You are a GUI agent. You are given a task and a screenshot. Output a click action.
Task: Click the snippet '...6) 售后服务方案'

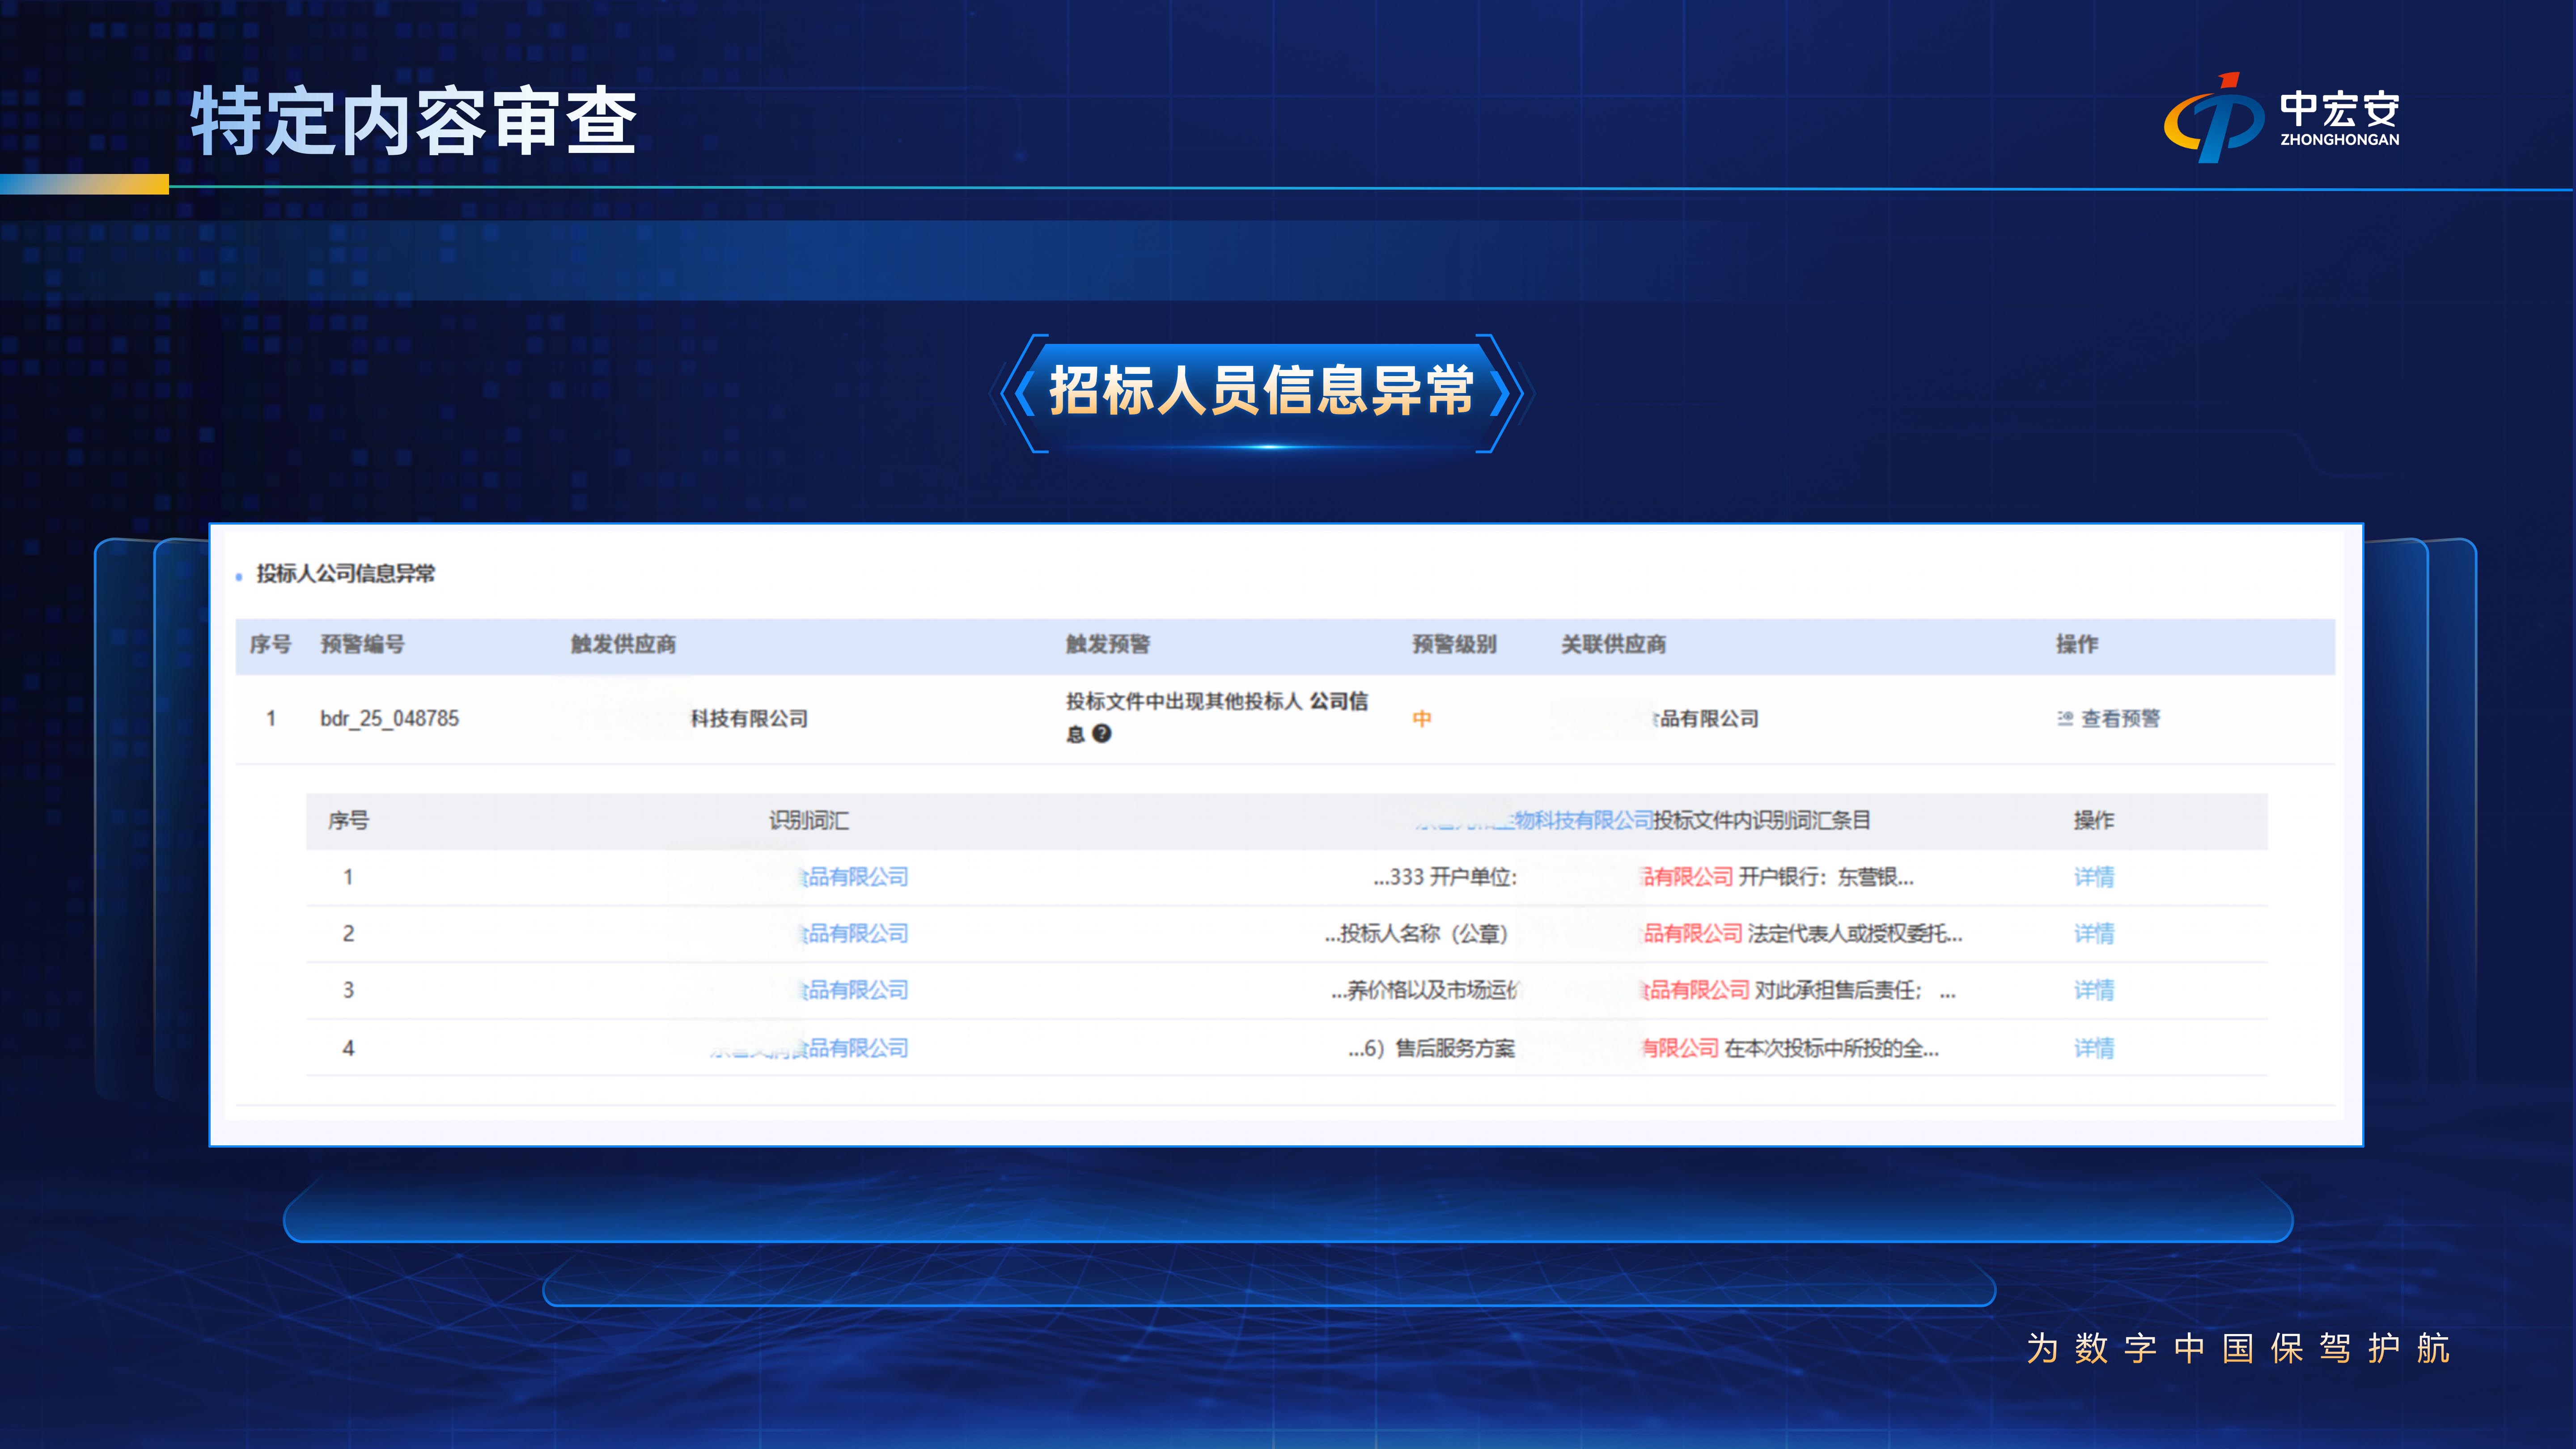(x=1432, y=1048)
